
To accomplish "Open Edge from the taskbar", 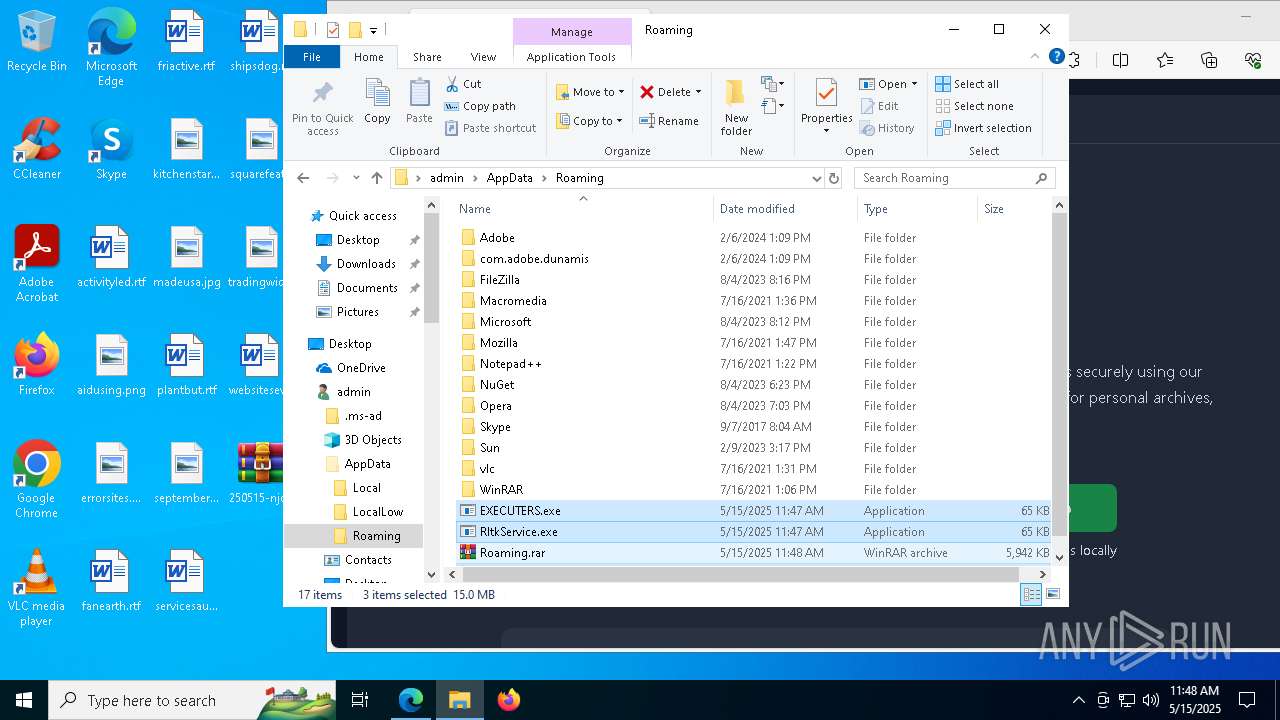I will (x=411, y=700).
